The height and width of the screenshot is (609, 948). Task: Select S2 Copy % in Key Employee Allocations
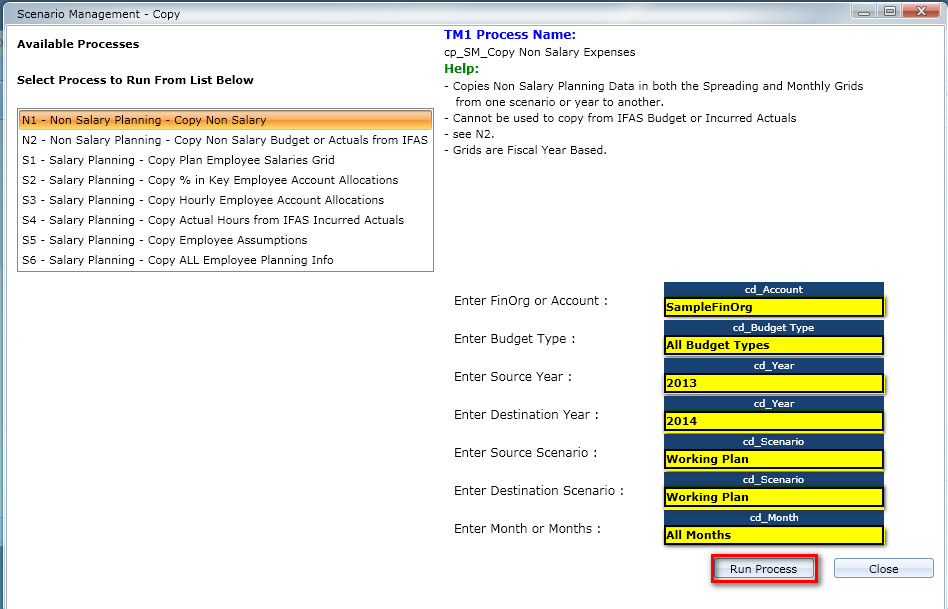(225, 180)
